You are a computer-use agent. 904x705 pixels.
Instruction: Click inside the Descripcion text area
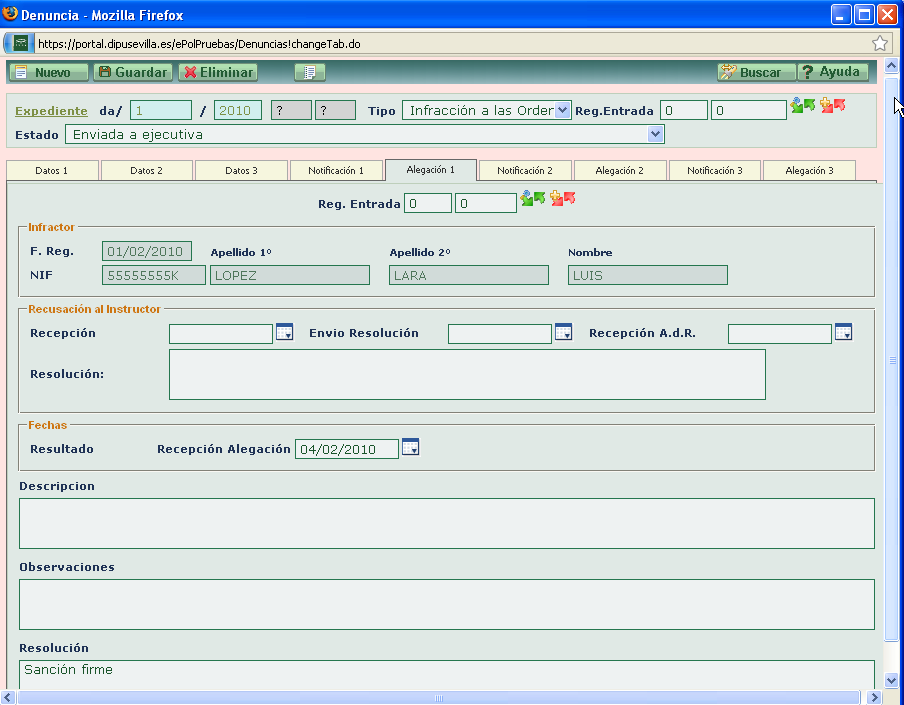pos(446,523)
